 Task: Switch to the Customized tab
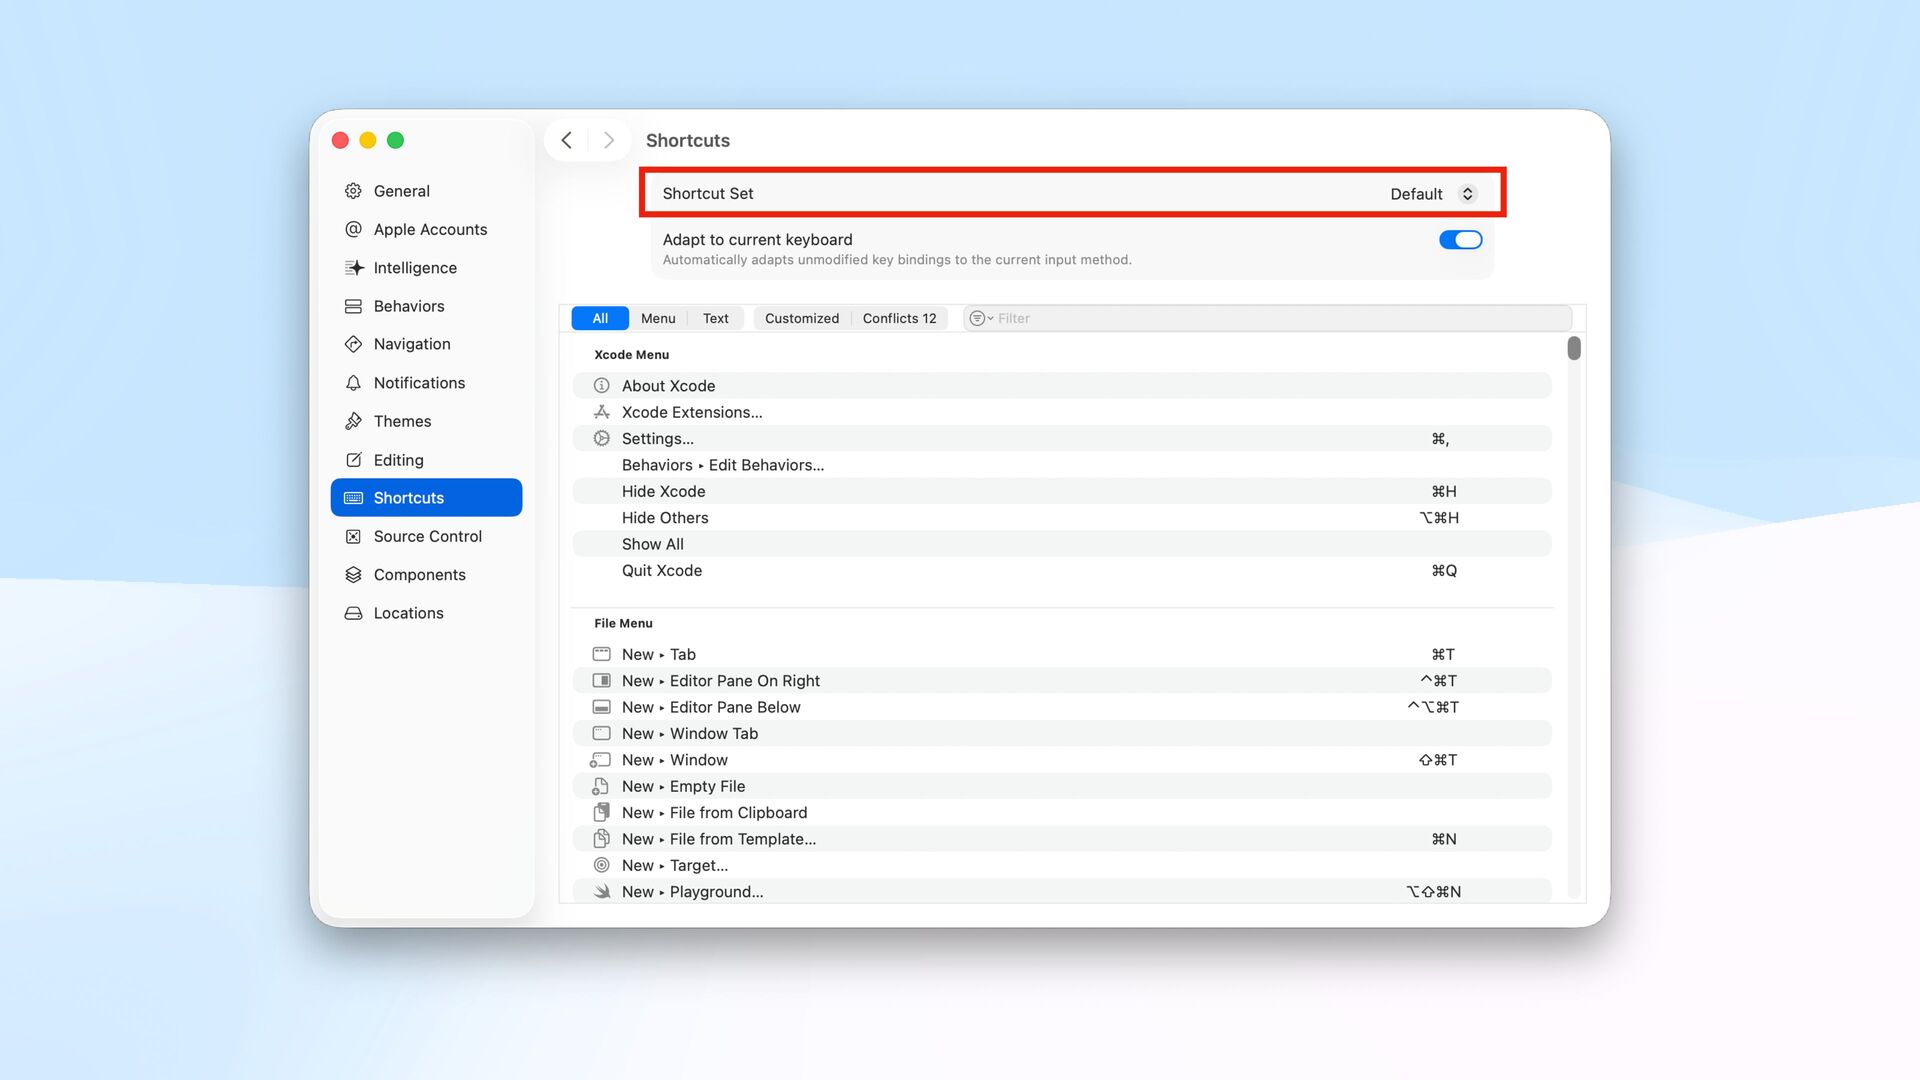801,319
